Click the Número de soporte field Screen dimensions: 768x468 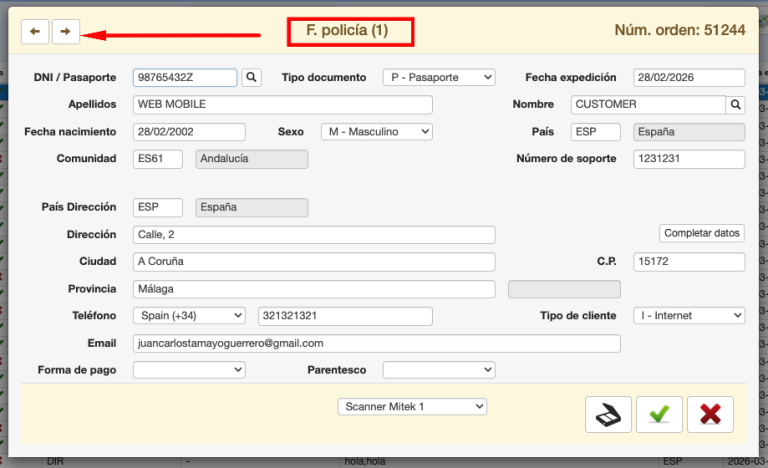(689, 159)
